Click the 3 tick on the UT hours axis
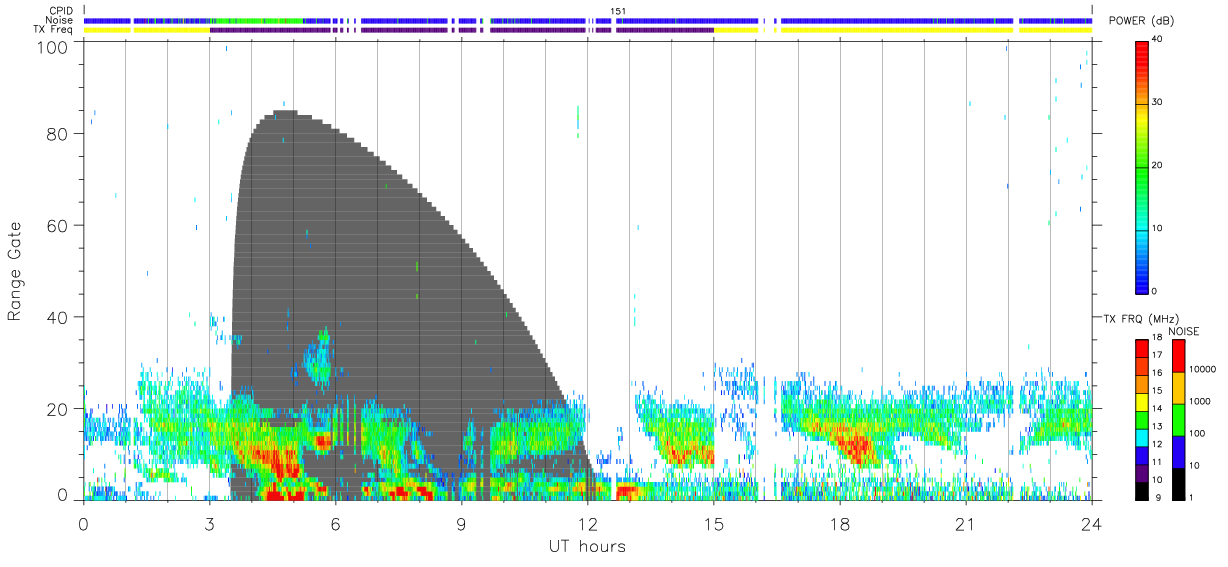The image size is (1228, 567). click(210, 523)
